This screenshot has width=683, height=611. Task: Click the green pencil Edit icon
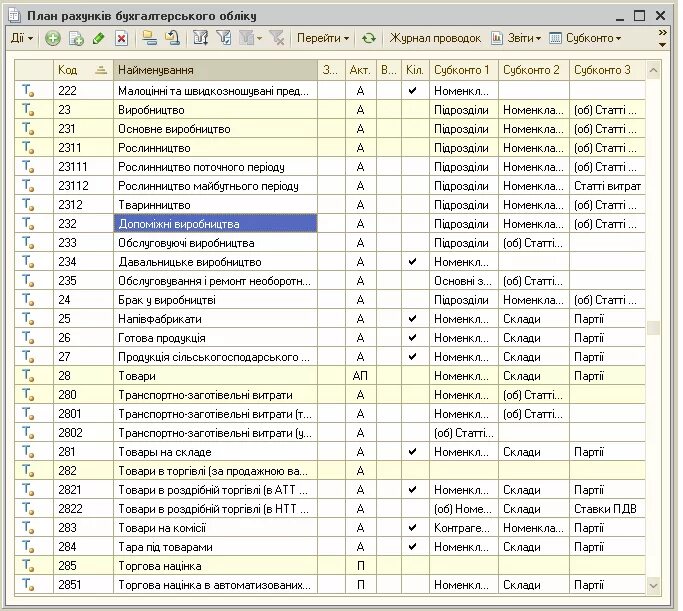[x=99, y=38]
